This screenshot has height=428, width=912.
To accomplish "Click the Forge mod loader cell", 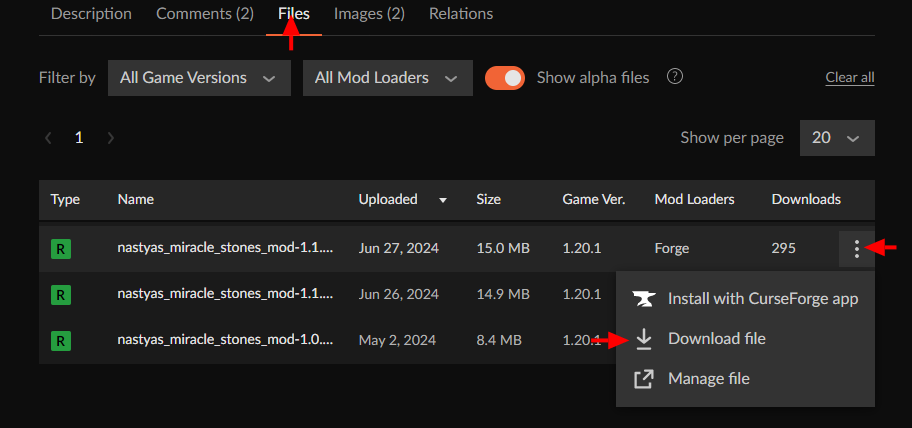I will (x=672, y=249).
